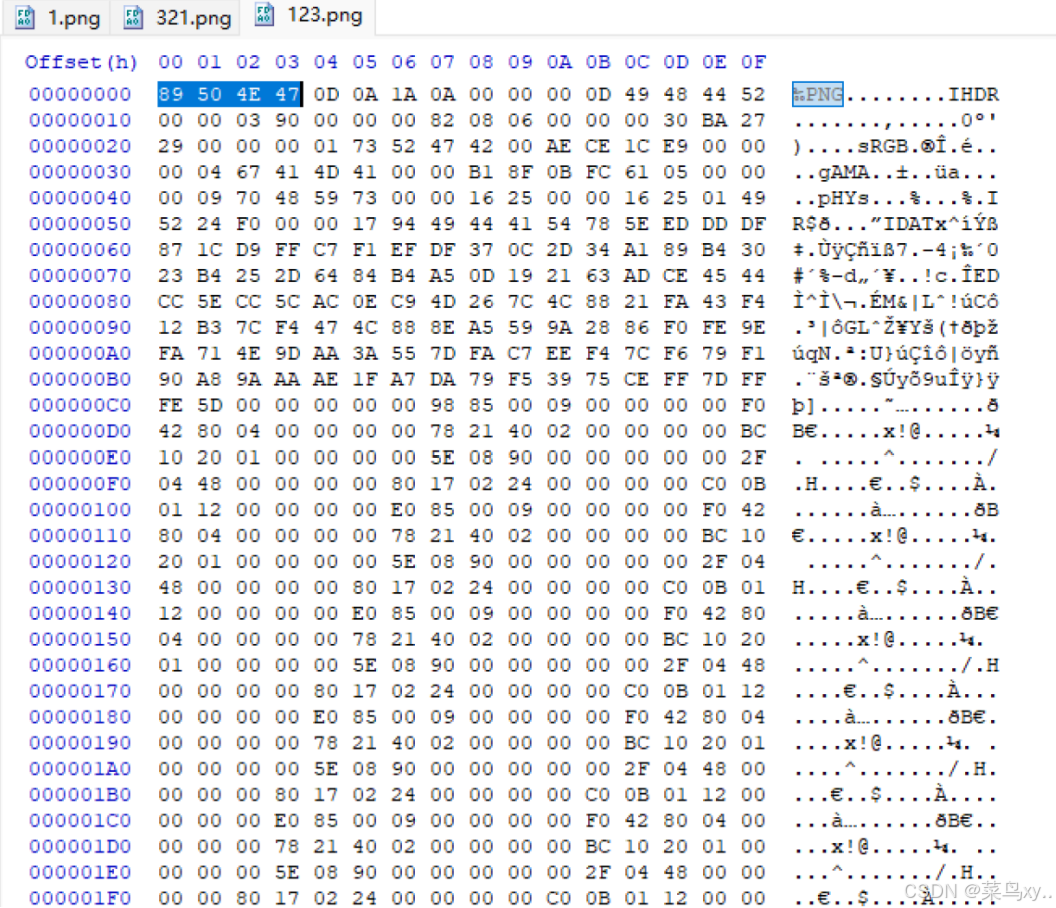Image resolution: width=1056 pixels, height=908 pixels.
Task: Select offset row 000000D0
Action: click(80, 431)
